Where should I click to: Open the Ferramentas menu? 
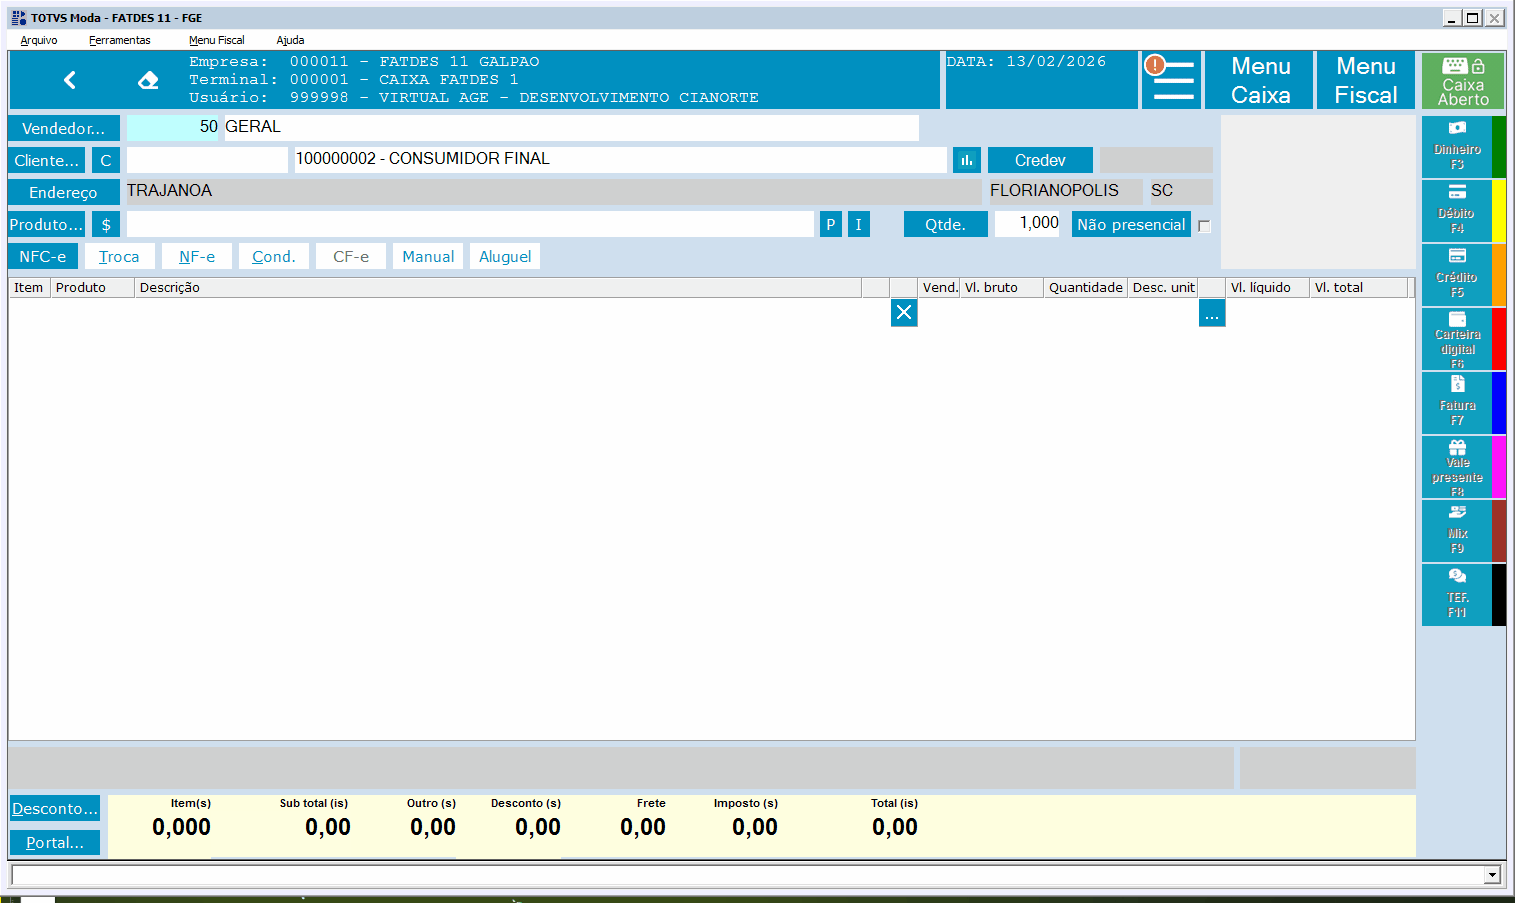tap(120, 40)
